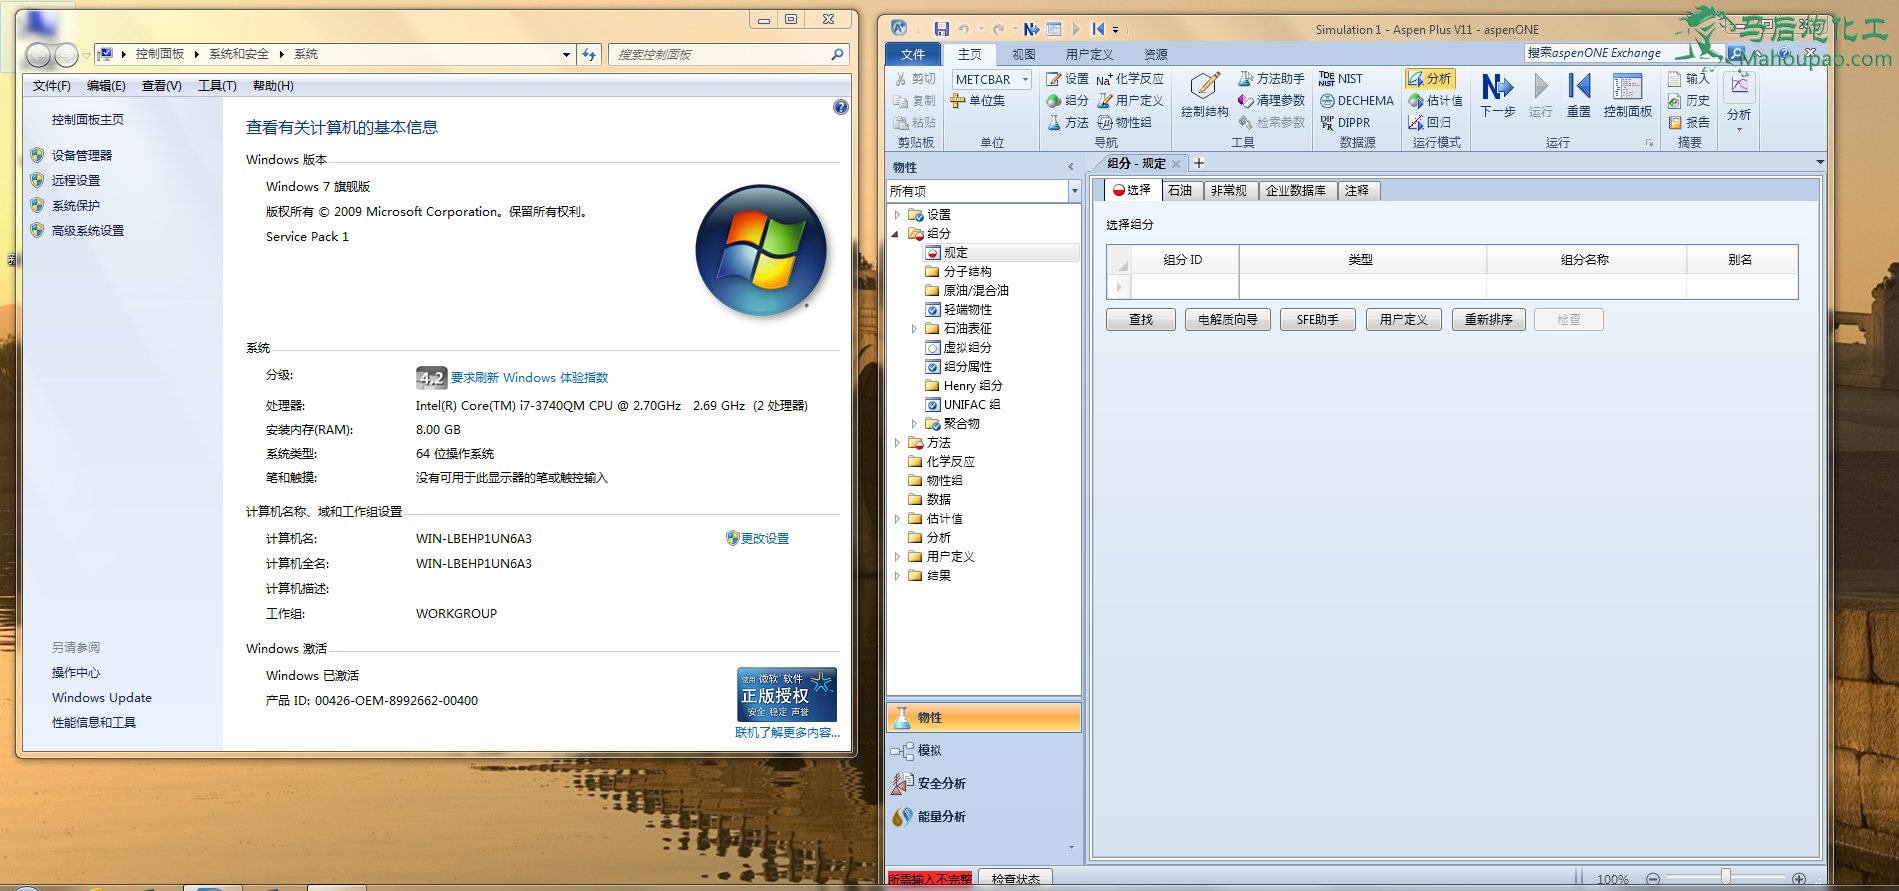This screenshot has height=891, width=1899.
Task: Open the 所有项 filter dropdown in navigation pane
Action: coord(1075,191)
